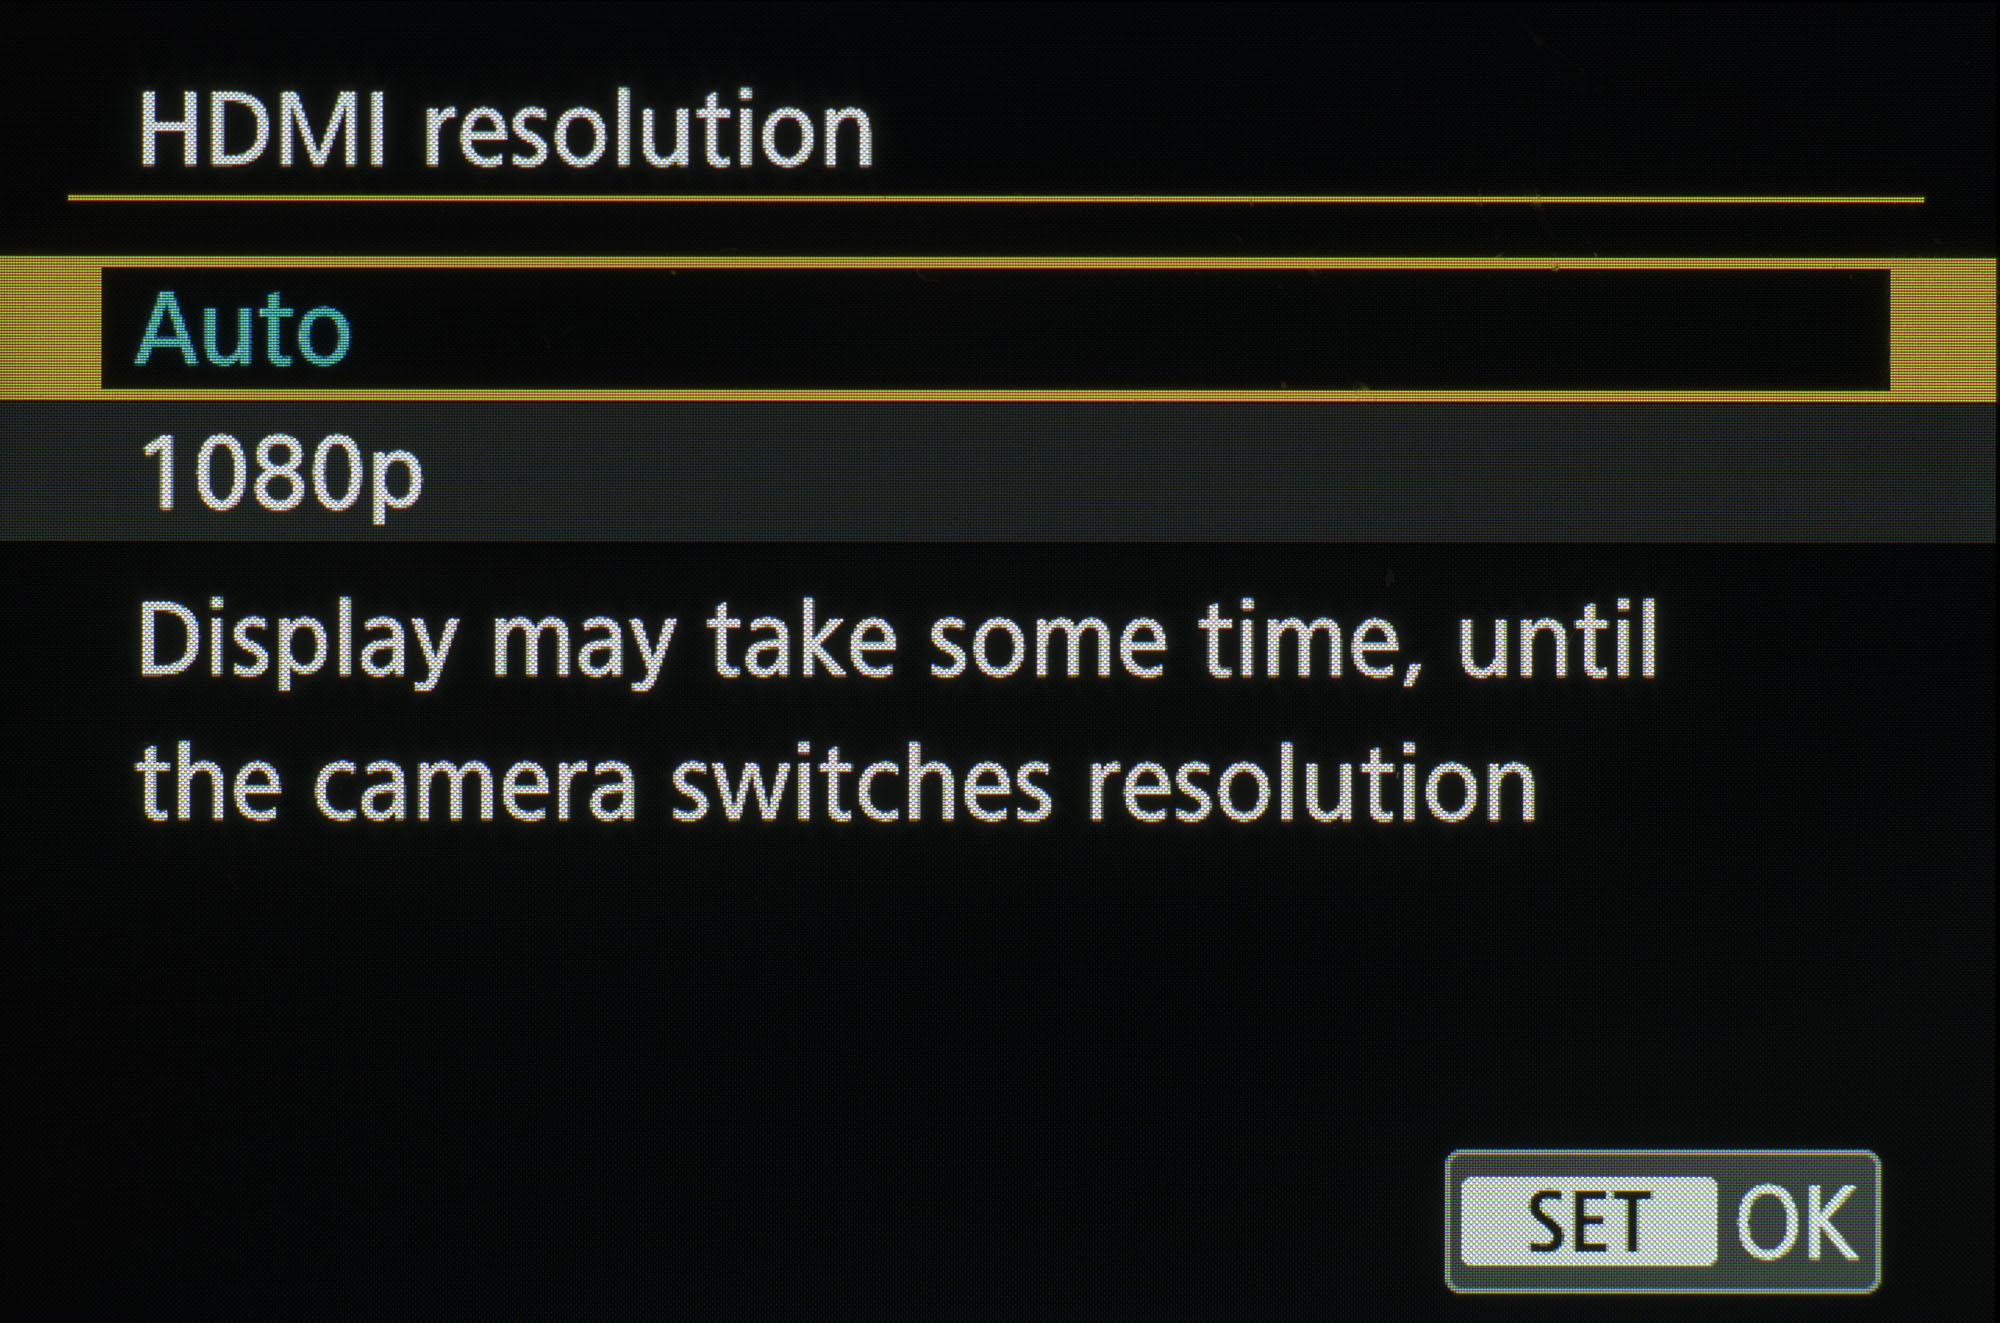
Task: Click the word until in the notice
Action: click(1556, 638)
